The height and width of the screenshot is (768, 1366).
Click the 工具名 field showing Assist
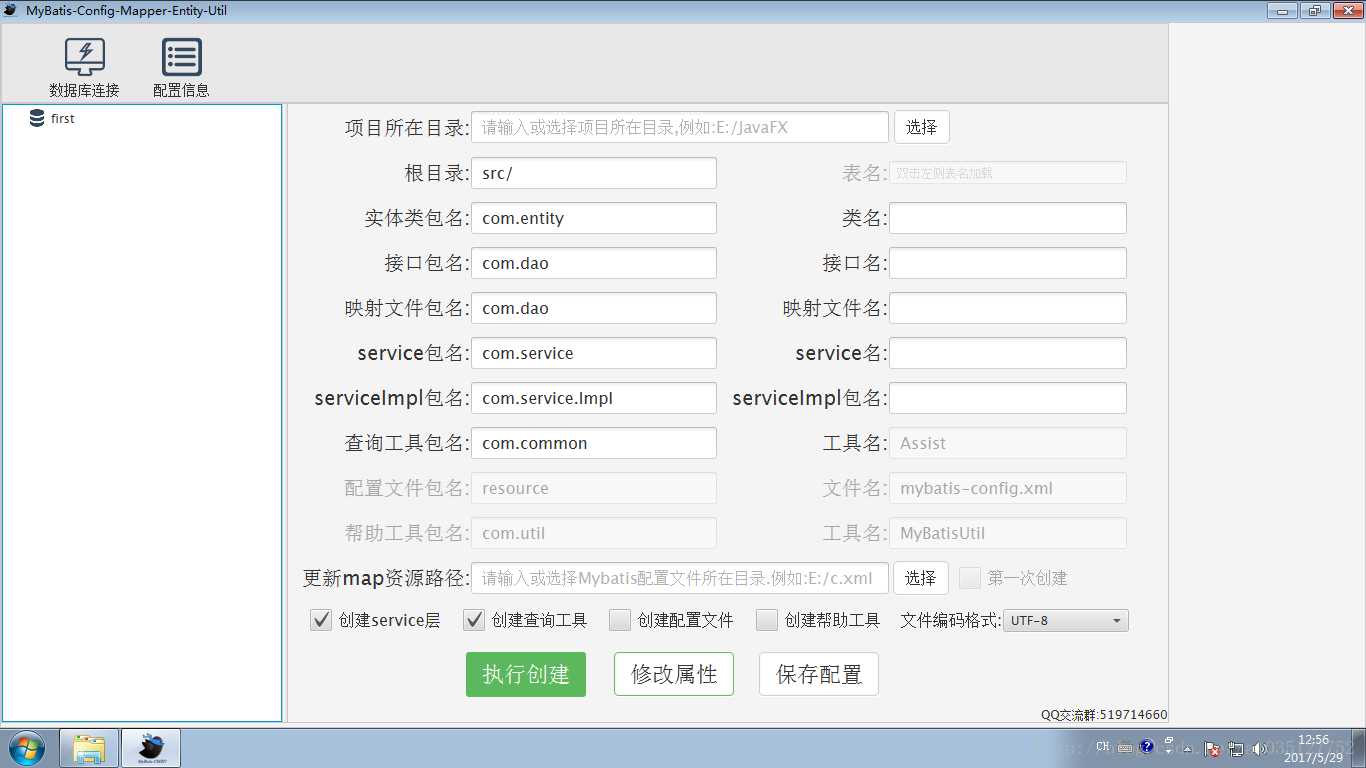[1008, 443]
